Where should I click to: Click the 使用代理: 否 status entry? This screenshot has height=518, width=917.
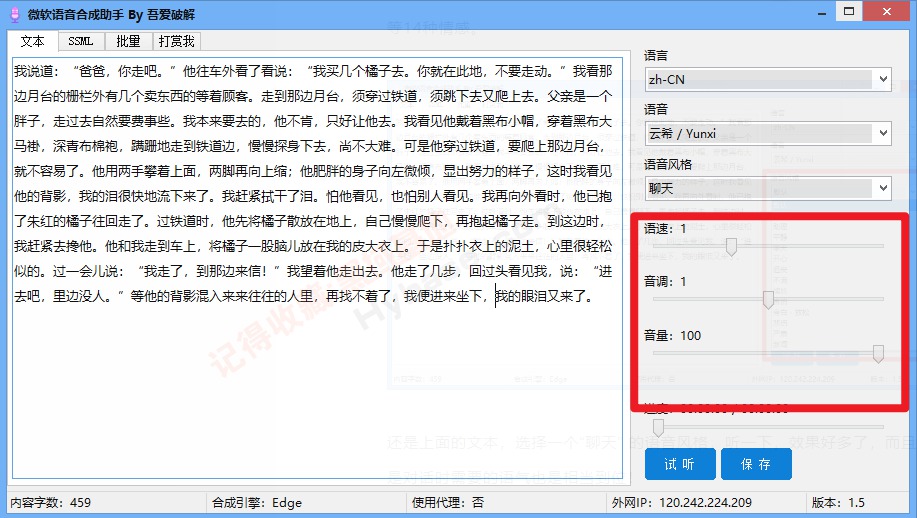tap(447, 503)
